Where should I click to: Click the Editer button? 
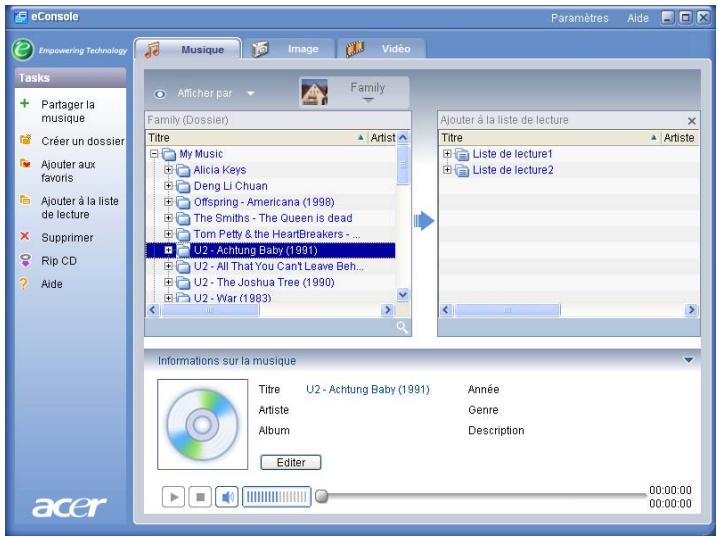point(291,462)
